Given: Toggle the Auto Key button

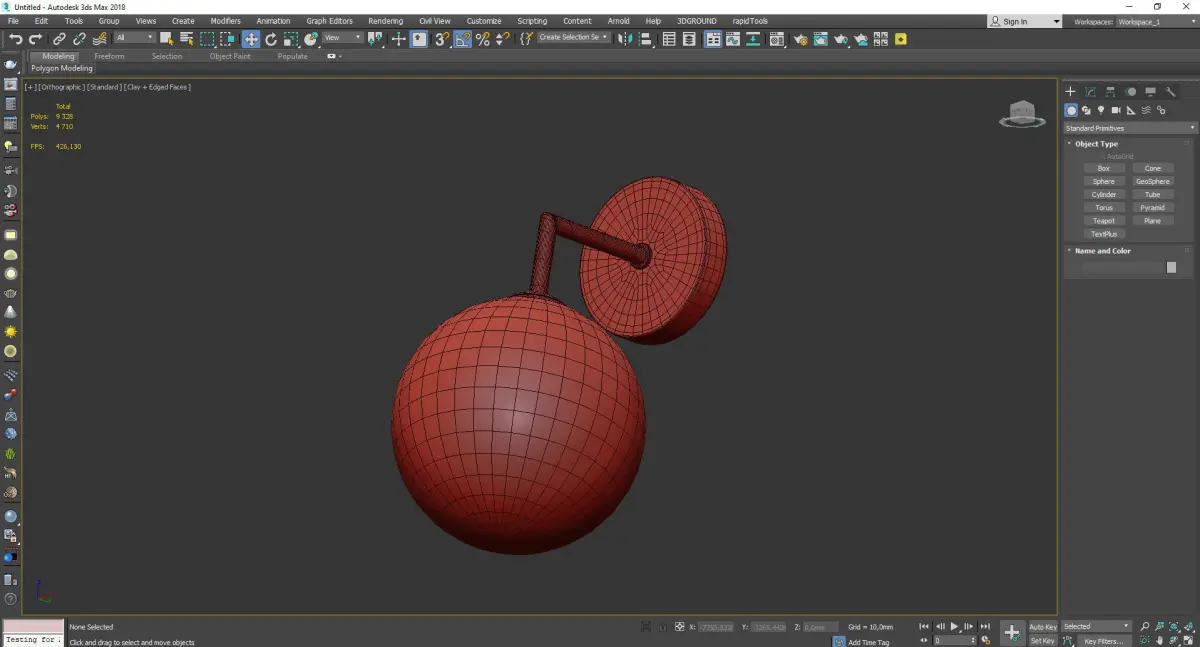Looking at the screenshot, I should 1043,627.
